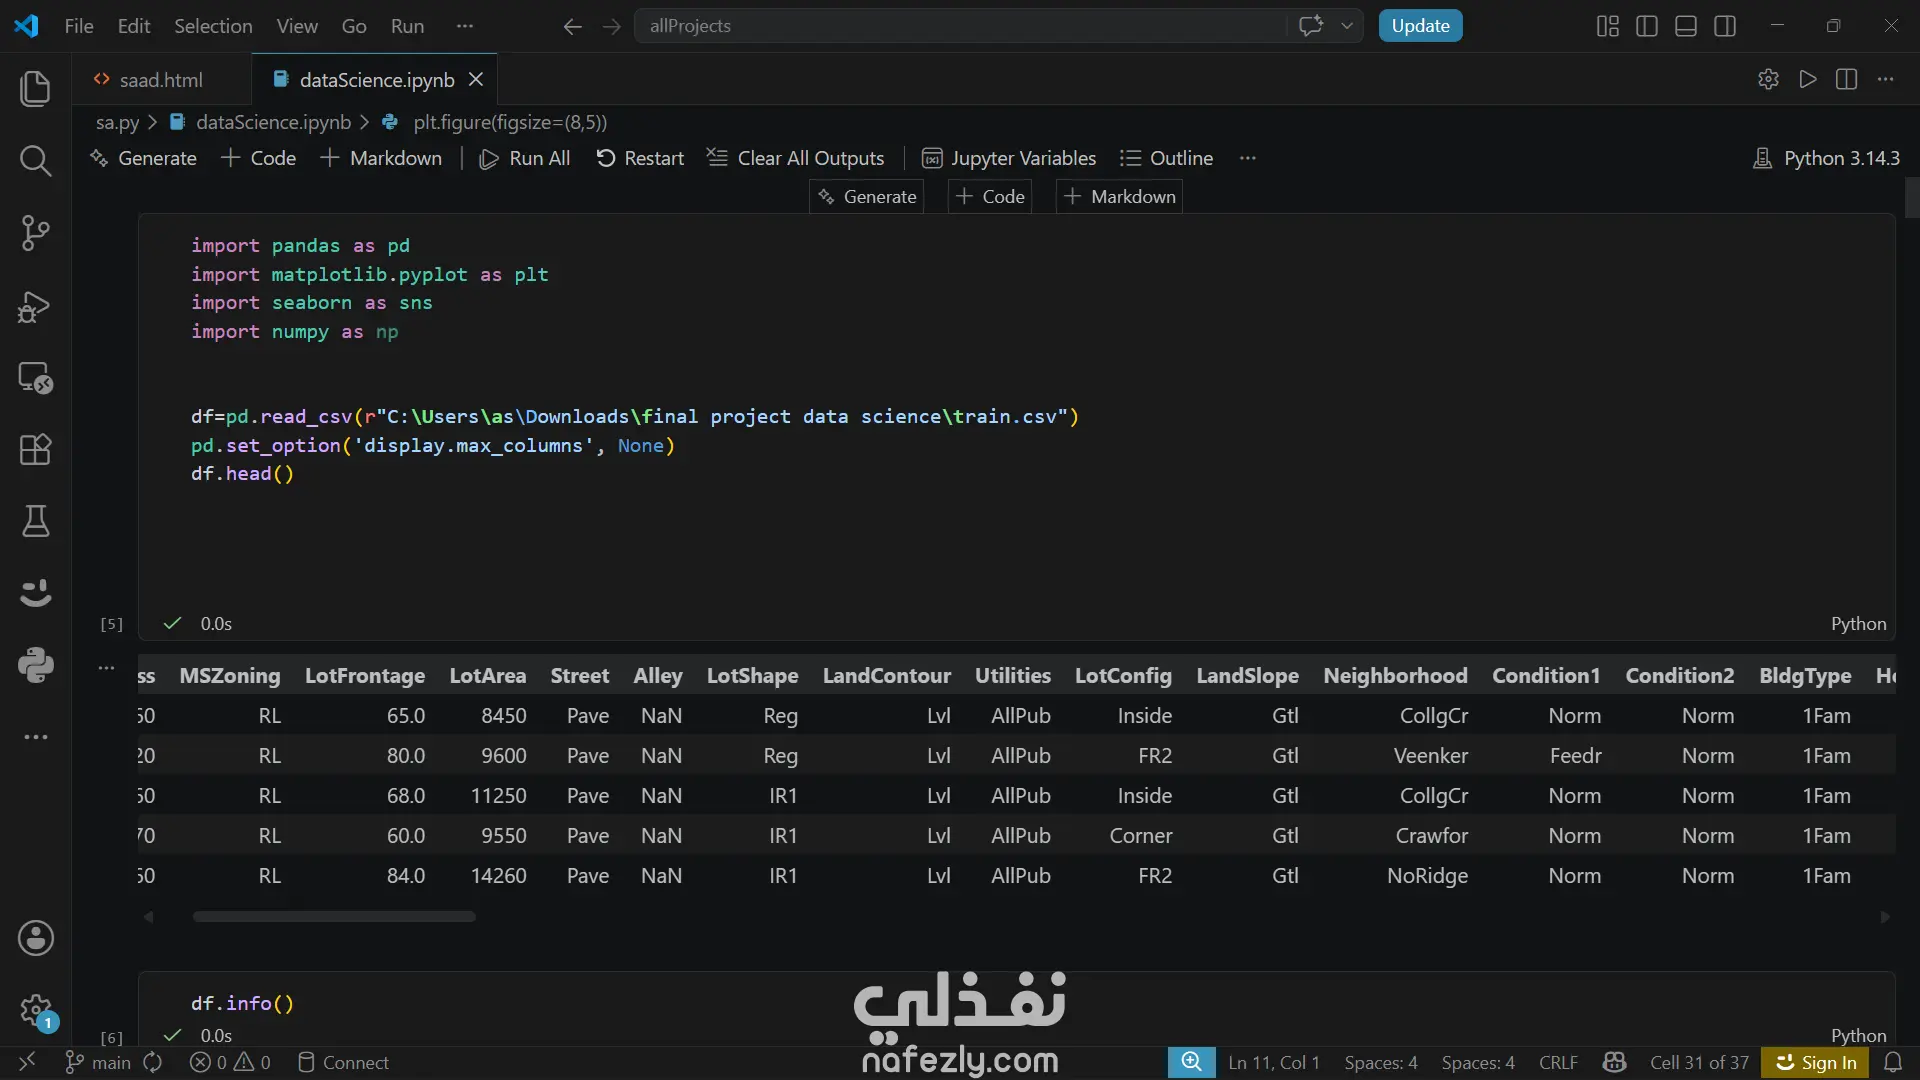Toggle the primary side bar

pyautogui.click(x=1647, y=26)
